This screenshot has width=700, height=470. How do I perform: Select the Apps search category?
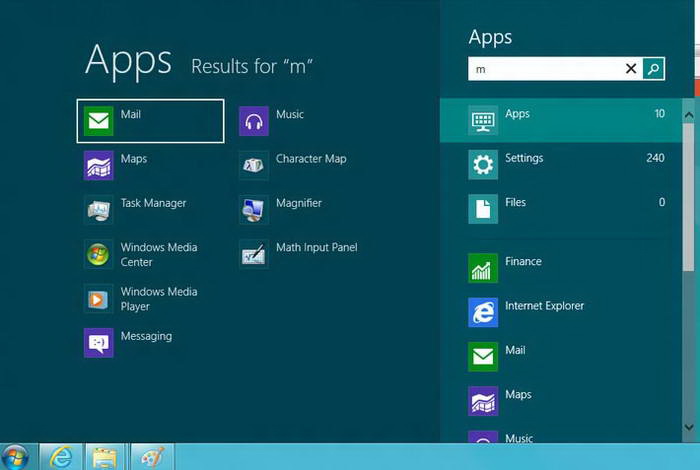(561, 121)
